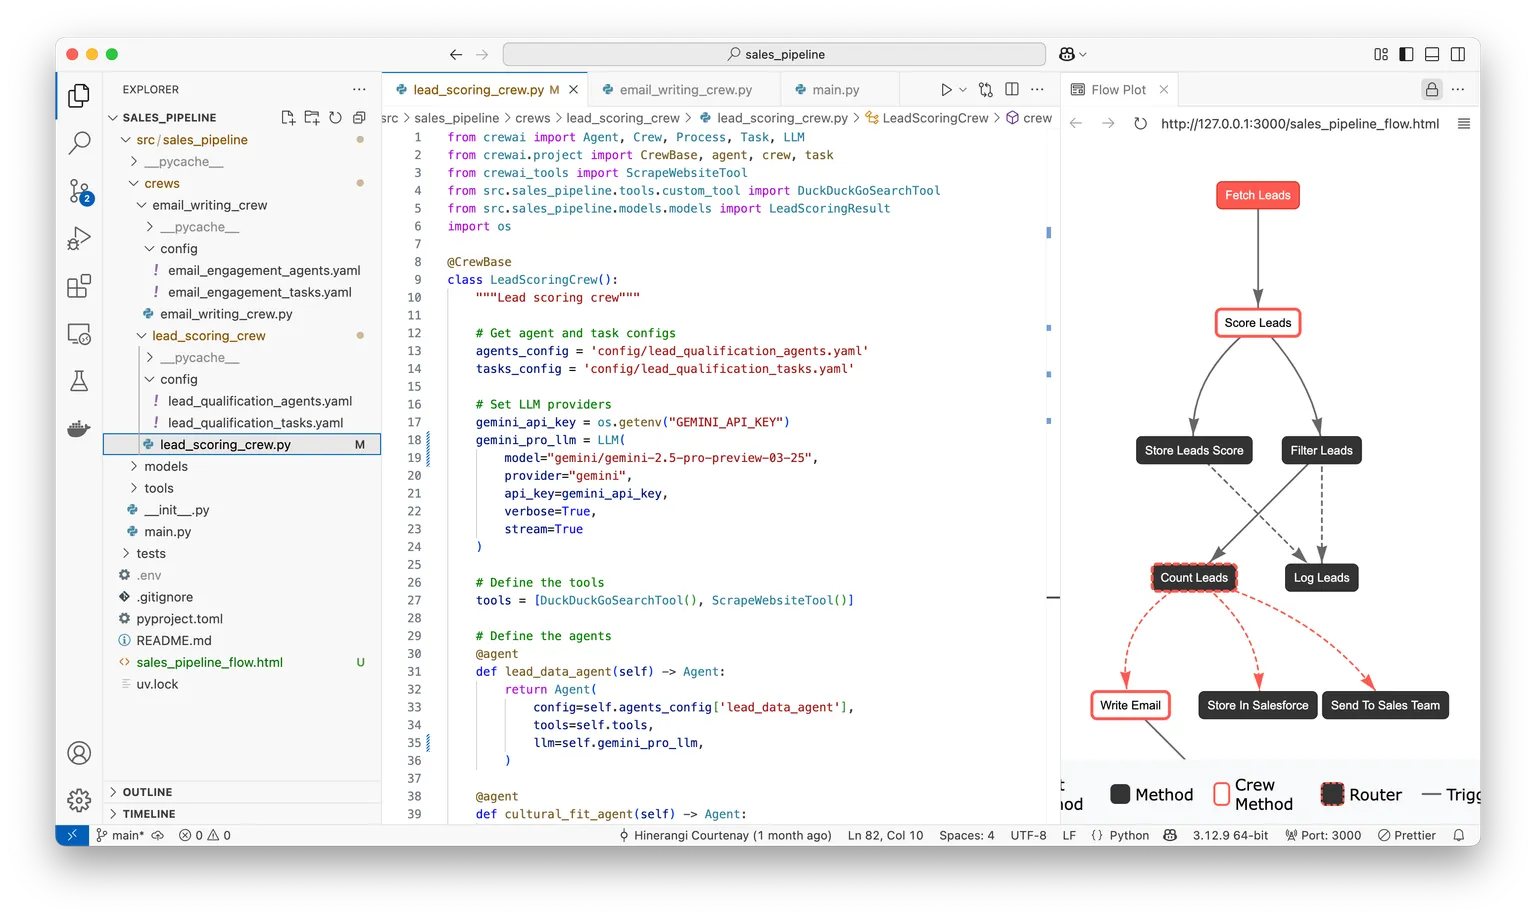Click Spaces: 4 indentation setting
This screenshot has width=1536, height=919.
pyautogui.click(x=966, y=835)
